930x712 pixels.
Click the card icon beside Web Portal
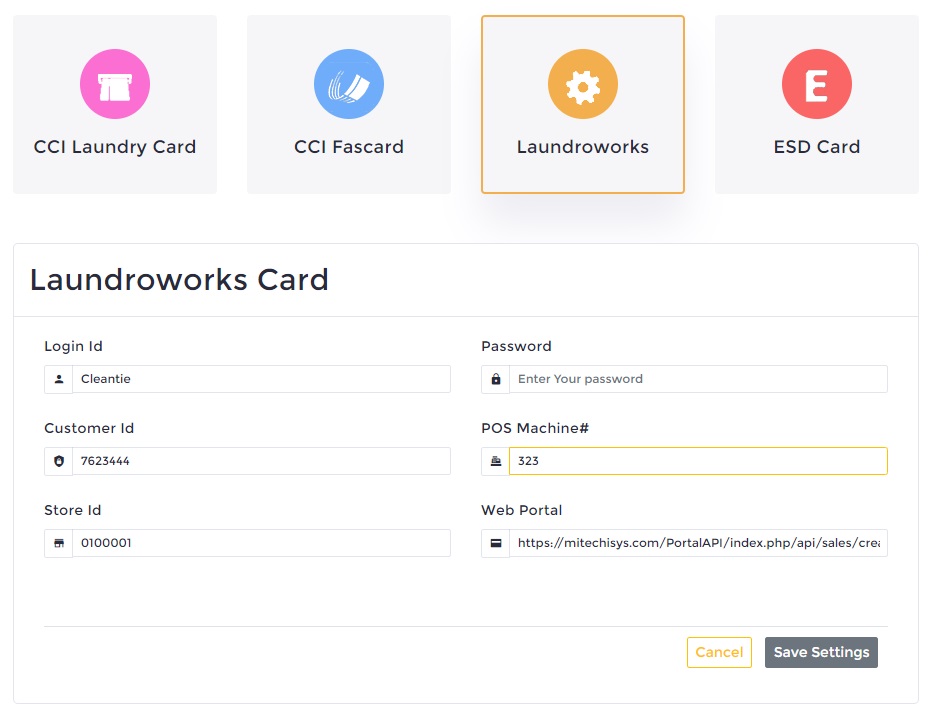coord(496,543)
